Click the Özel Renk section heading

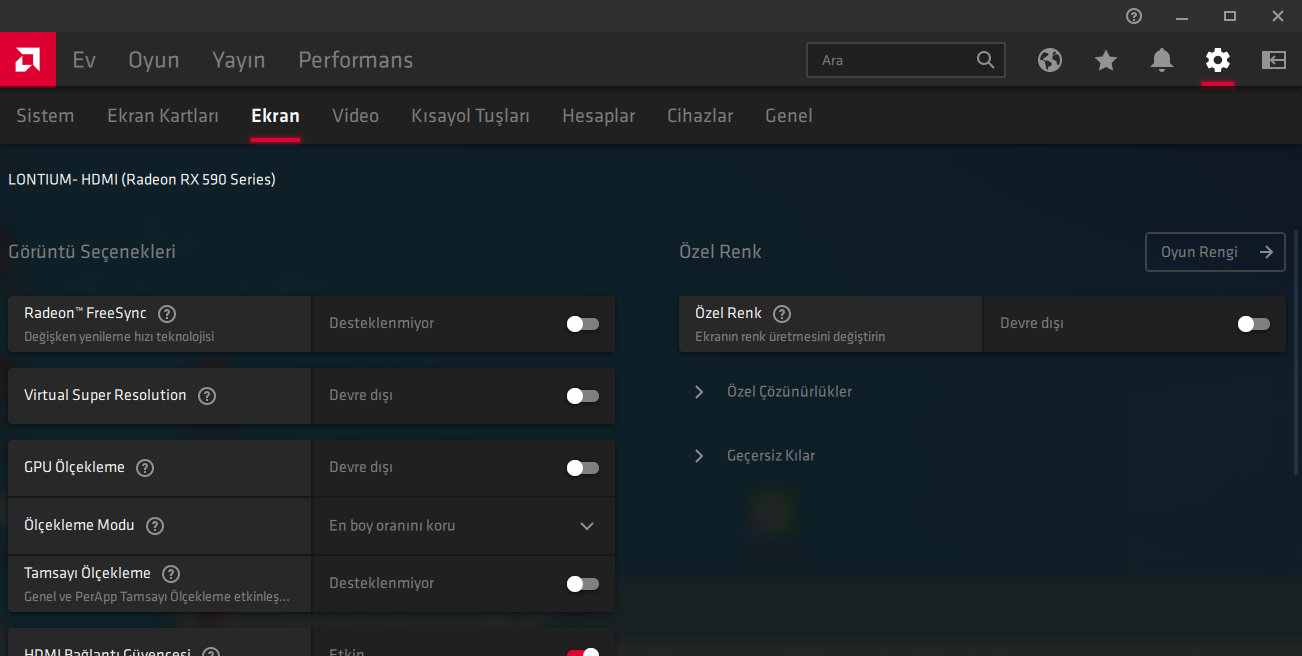[x=720, y=252]
